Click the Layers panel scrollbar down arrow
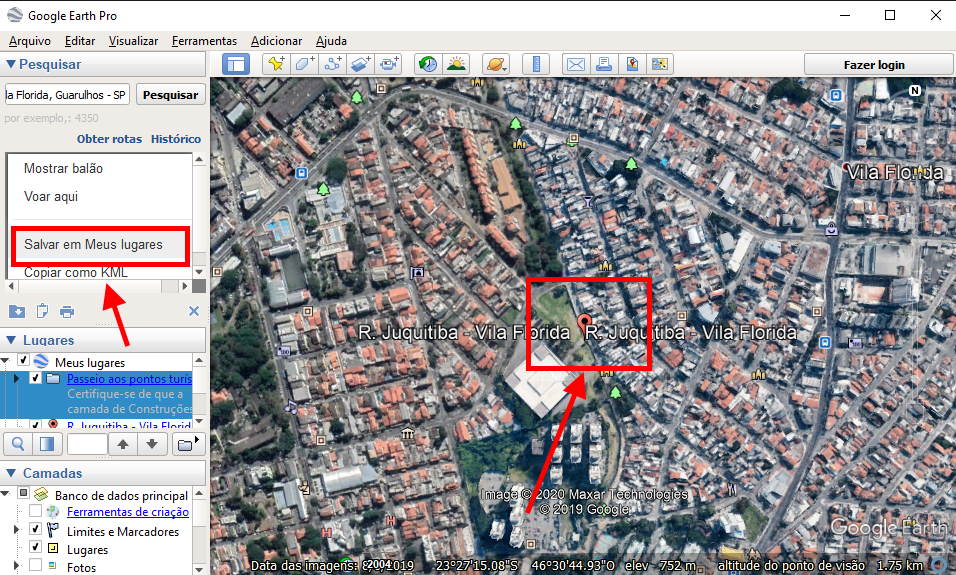956x575 pixels. [x=199, y=569]
